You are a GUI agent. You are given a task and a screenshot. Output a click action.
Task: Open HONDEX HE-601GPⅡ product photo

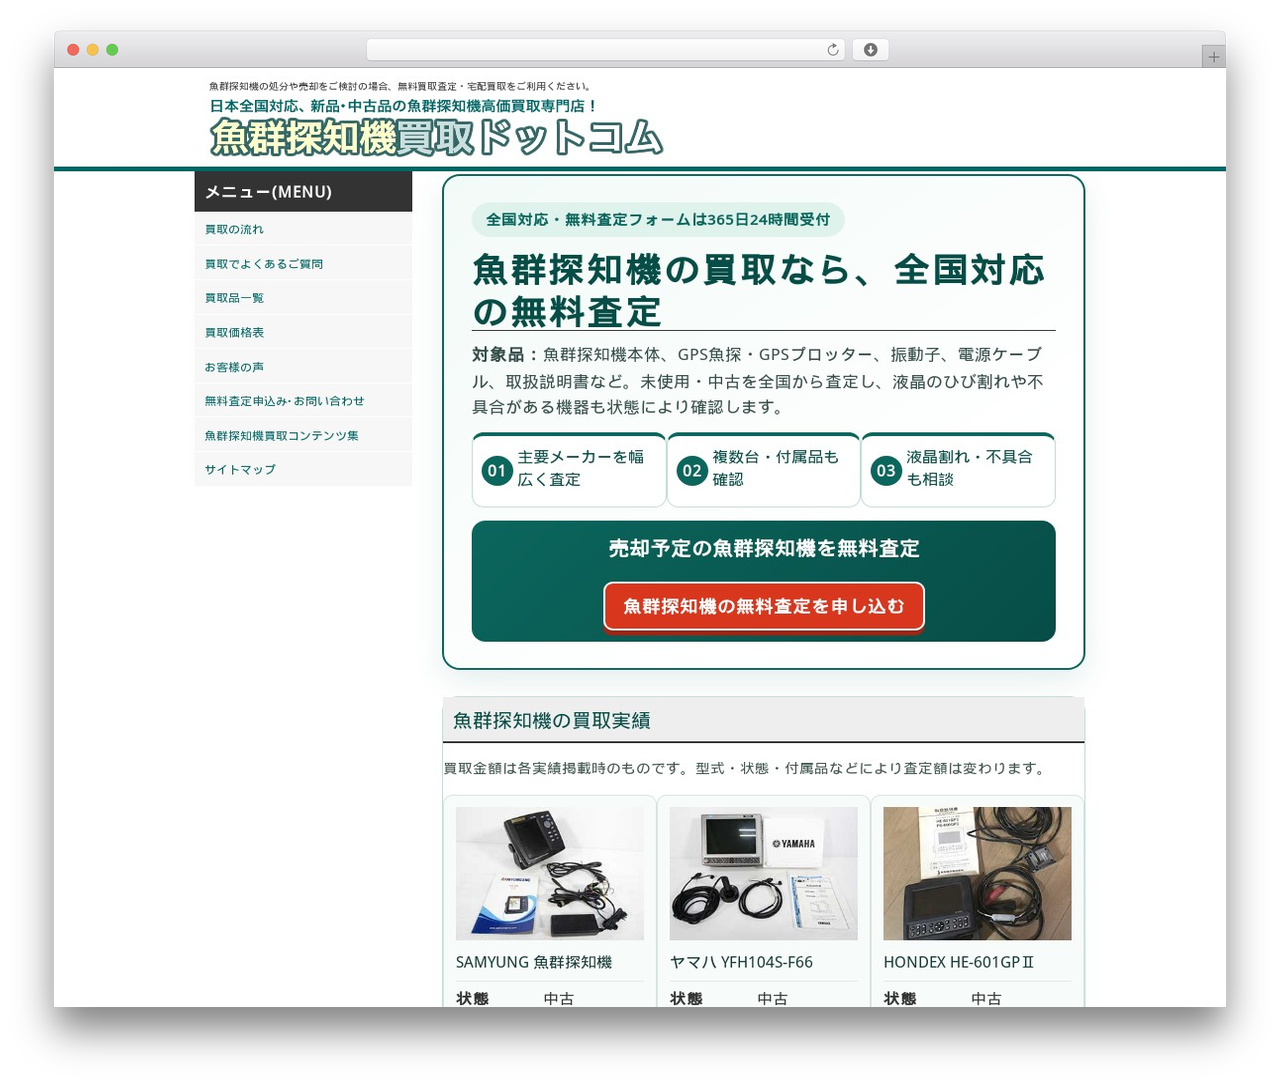click(x=977, y=873)
